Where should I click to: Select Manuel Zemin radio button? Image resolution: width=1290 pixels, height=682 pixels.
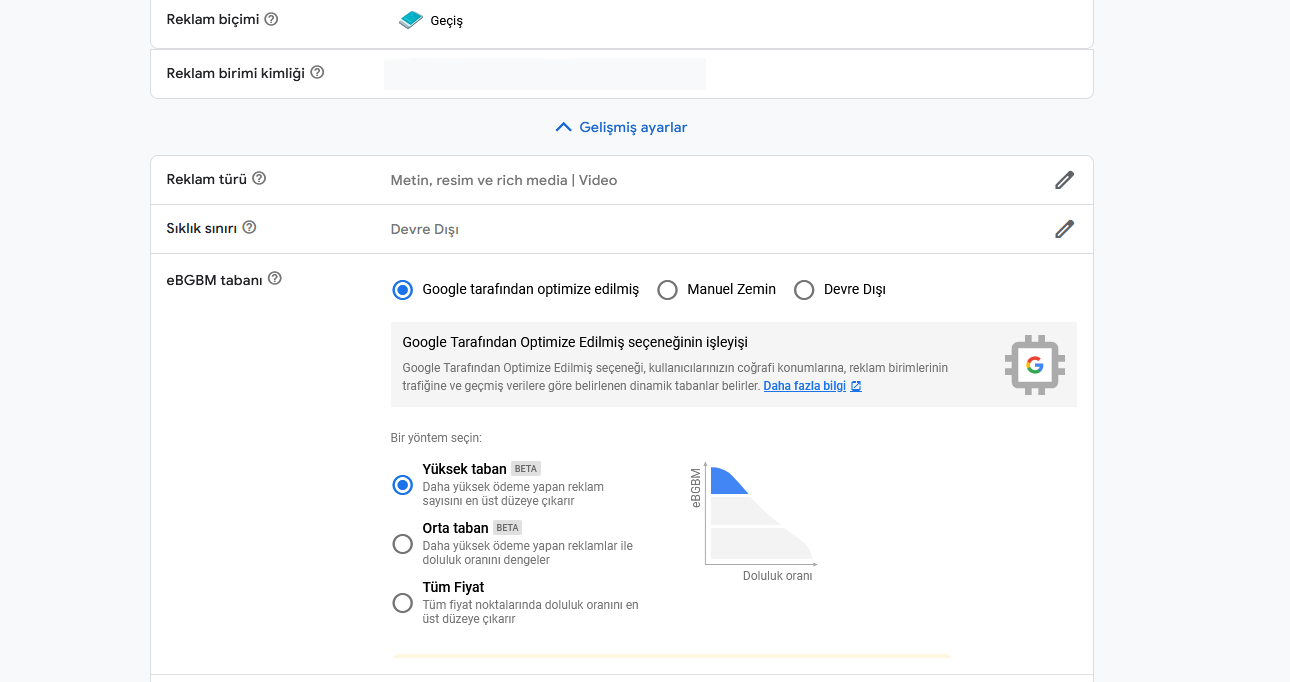click(667, 290)
